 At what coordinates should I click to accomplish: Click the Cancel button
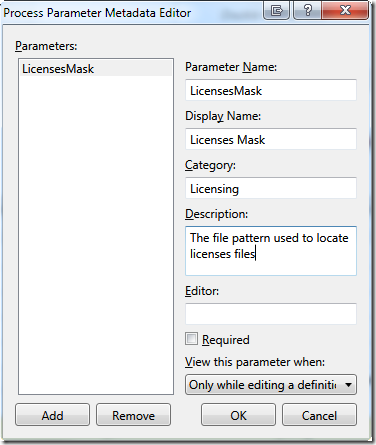pos(319,415)
